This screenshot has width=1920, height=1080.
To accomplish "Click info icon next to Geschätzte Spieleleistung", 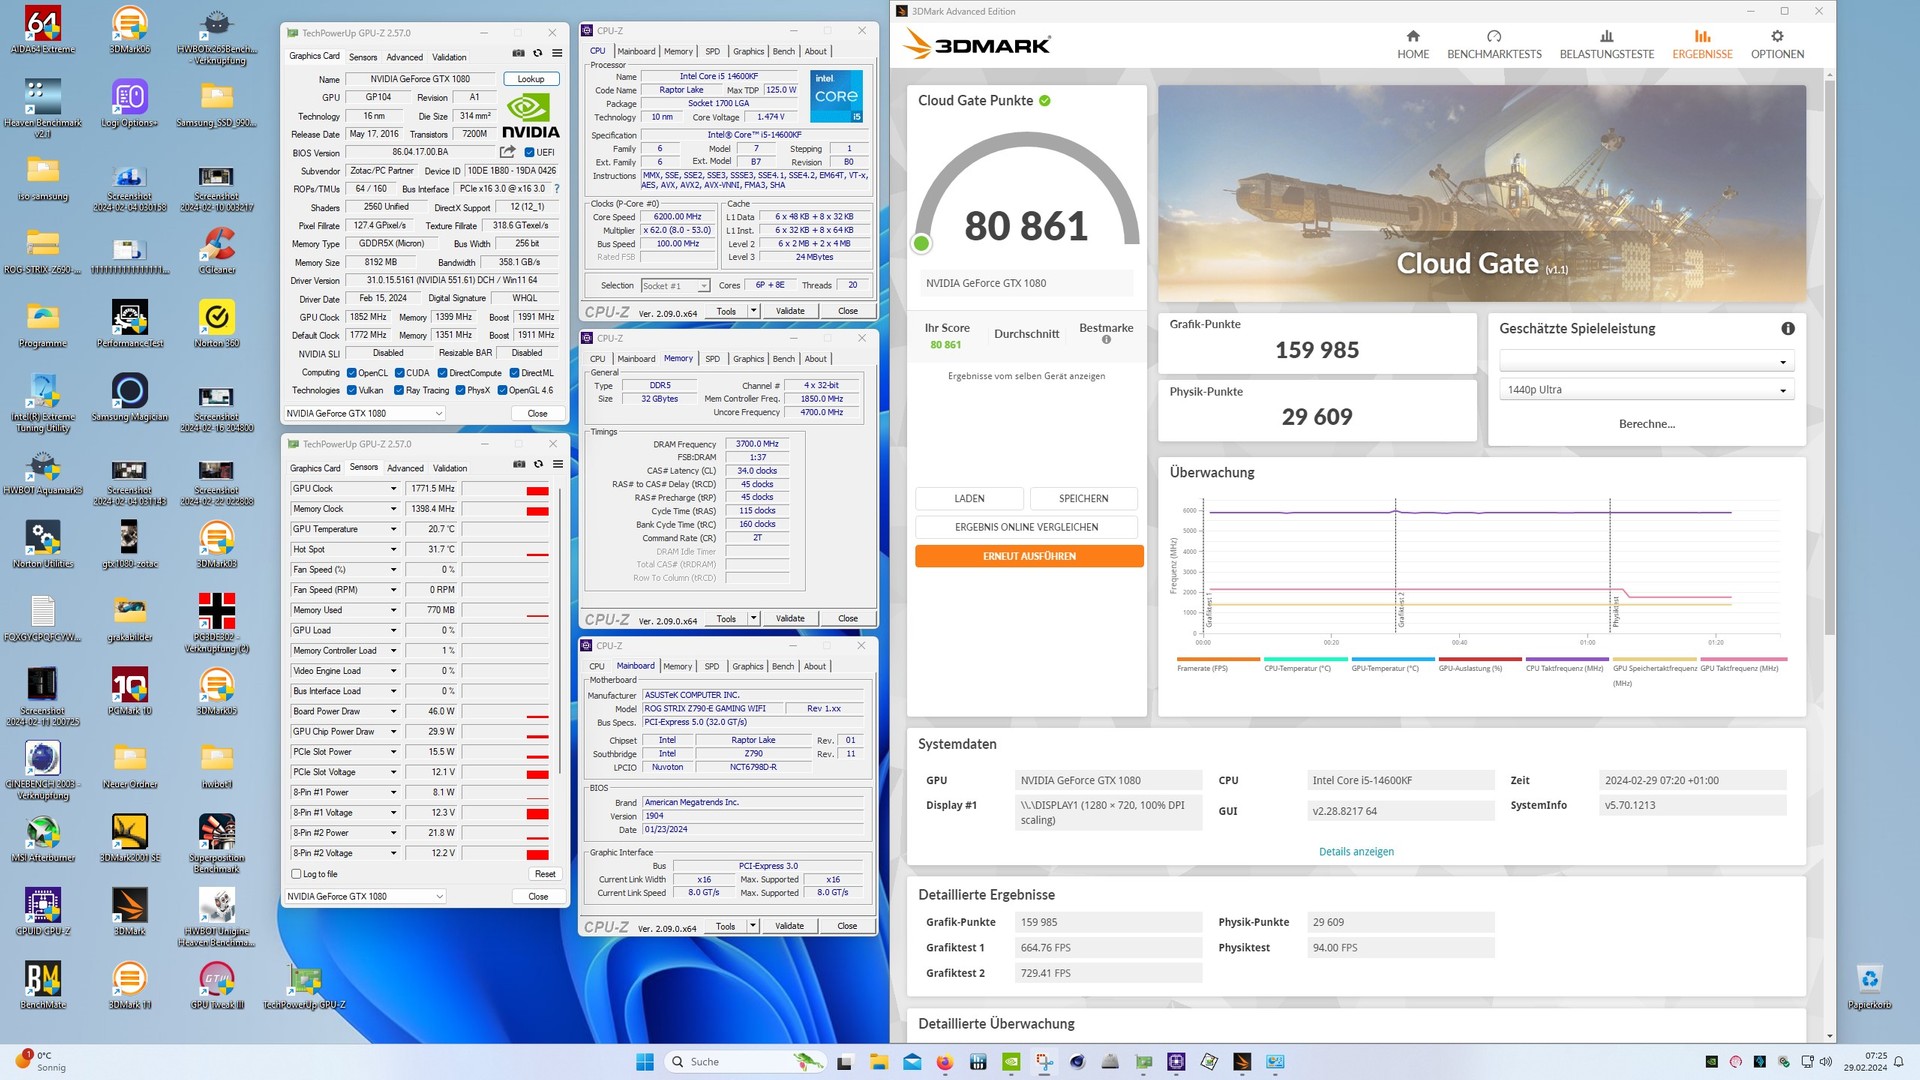I will (1788, 328).
